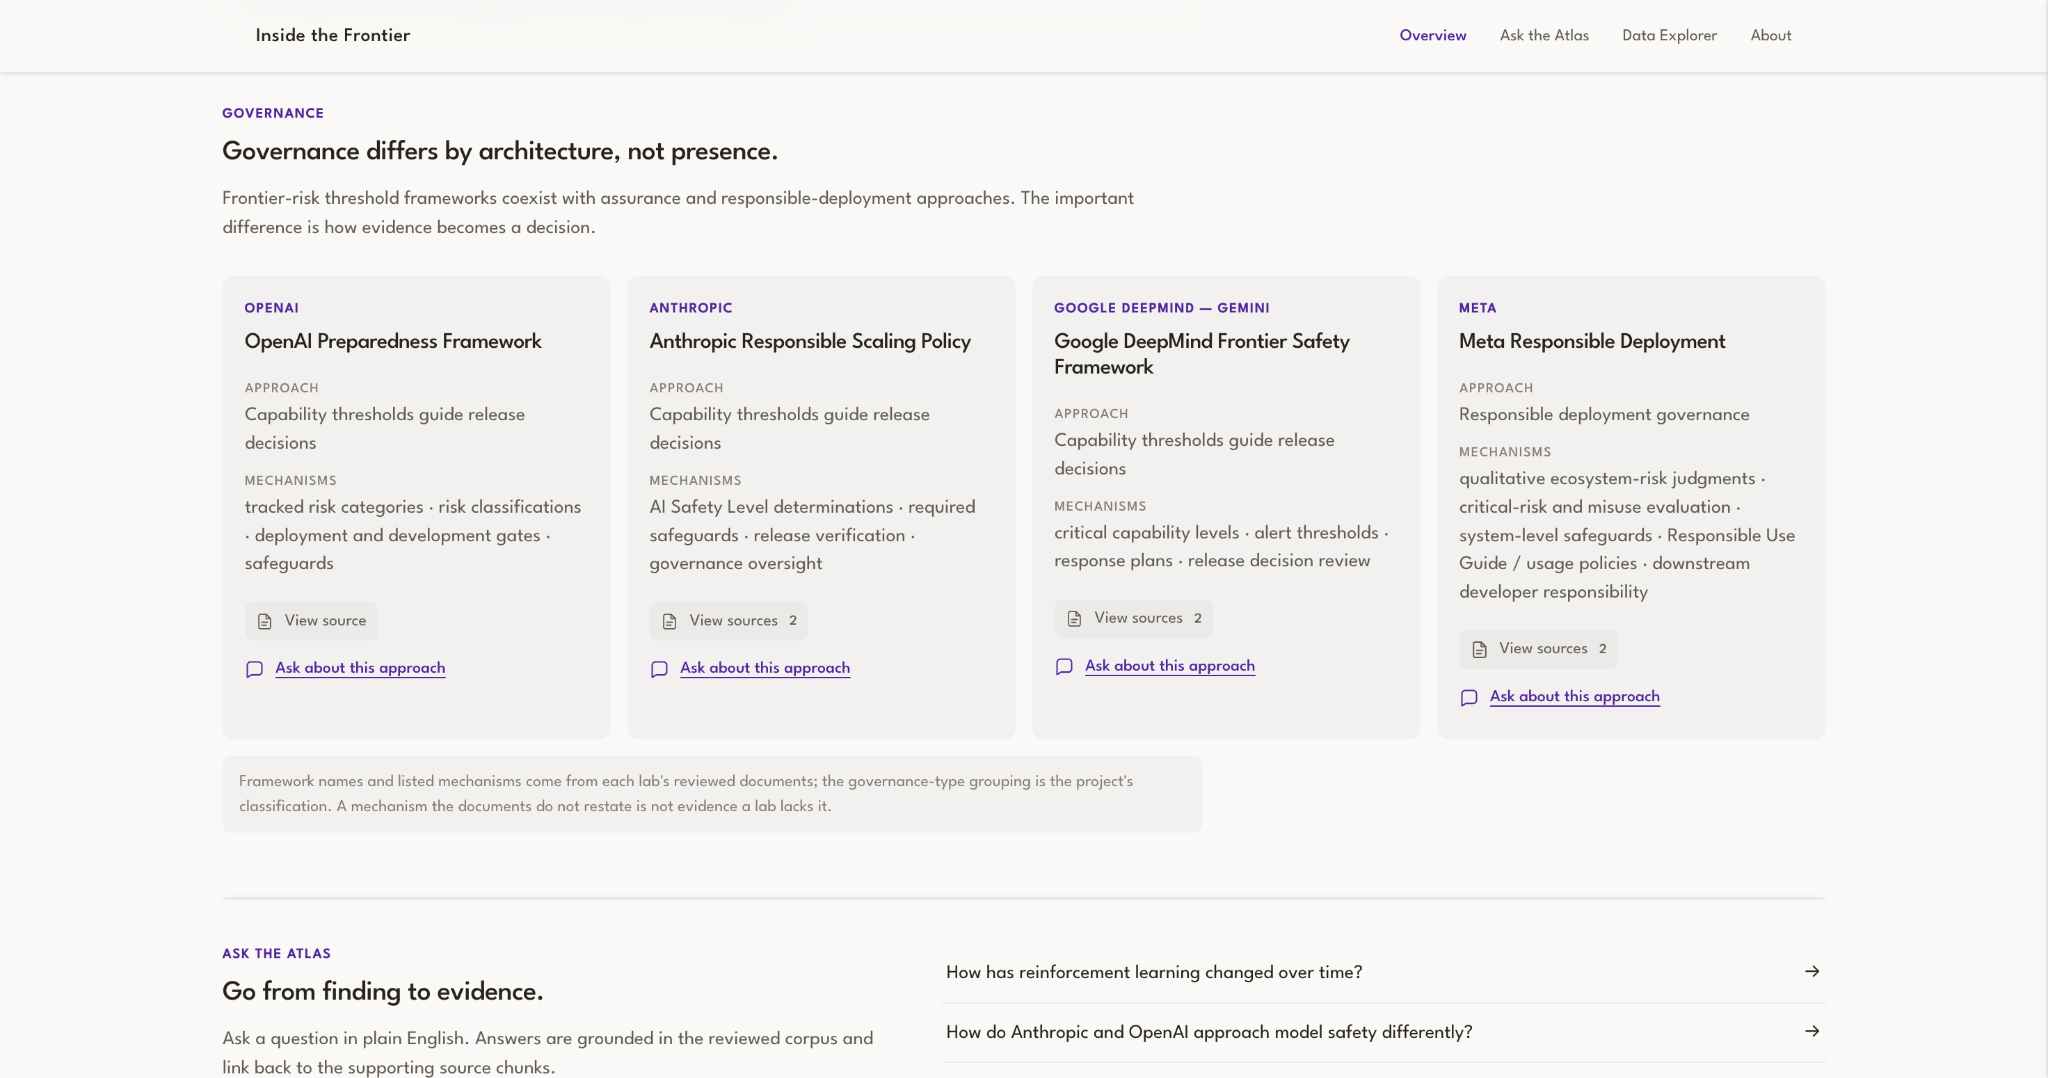
Task: Click the META lab label
Action: point(1478,308)
